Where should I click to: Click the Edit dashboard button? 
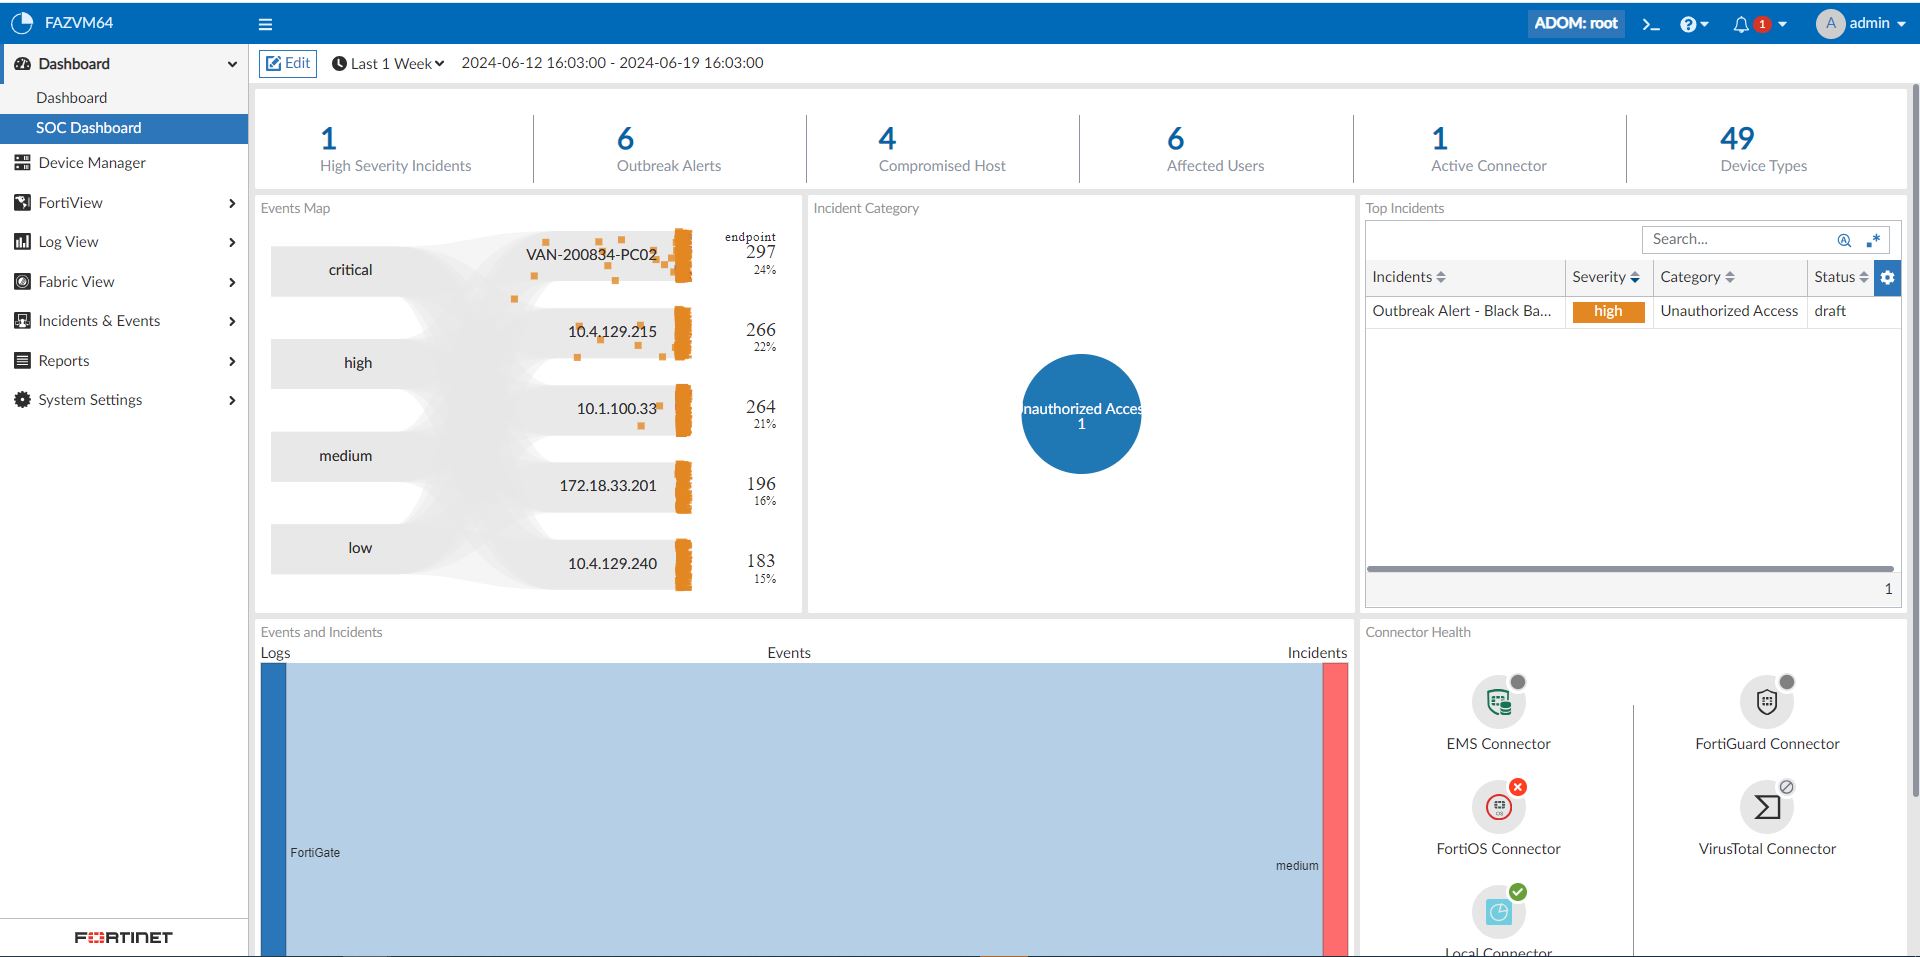[x=287, y=63]
